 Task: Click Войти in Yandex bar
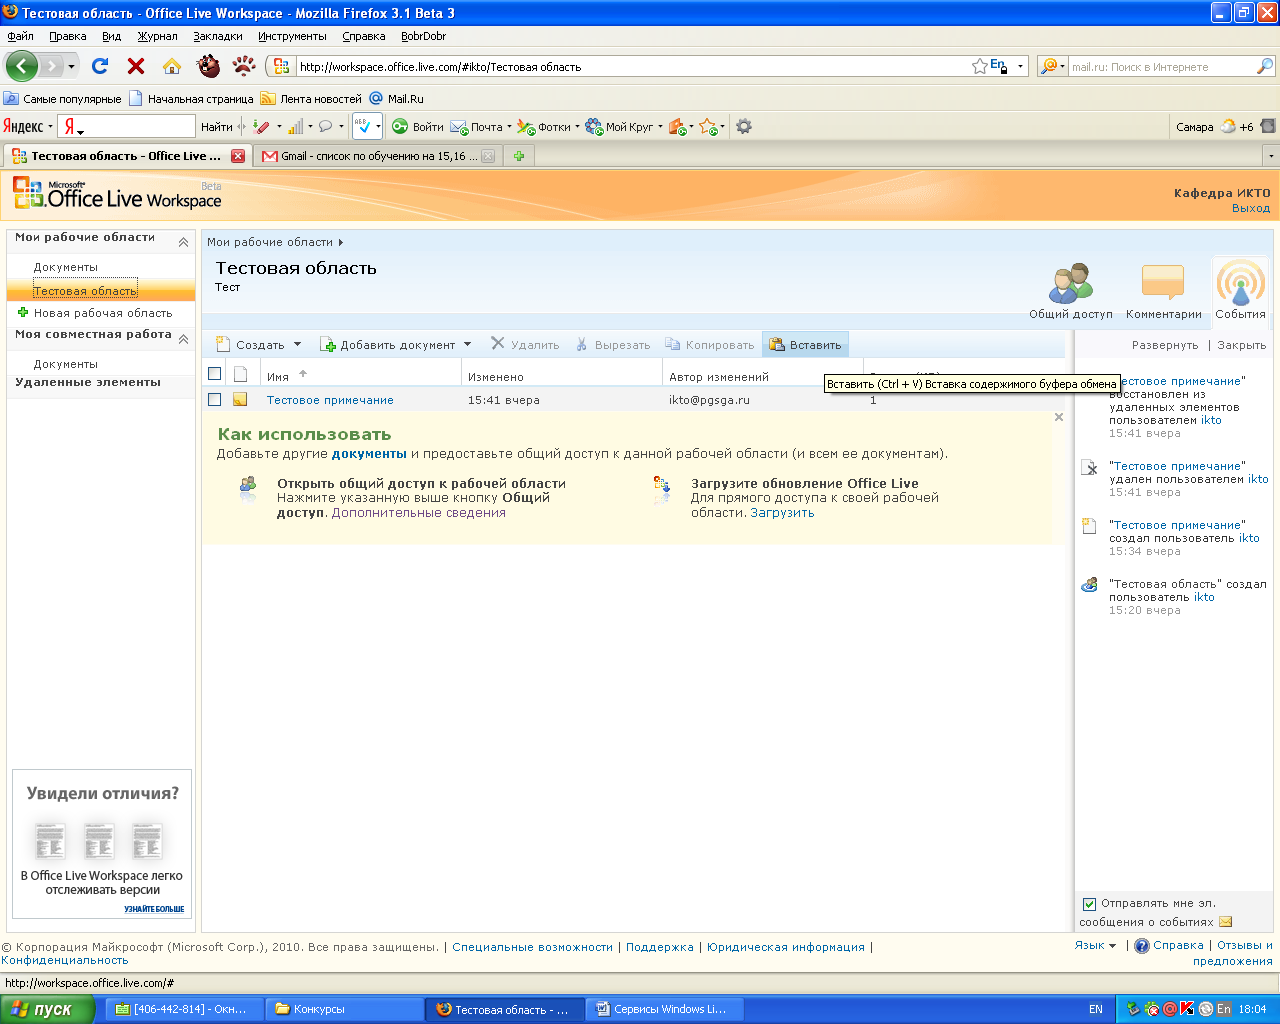pyautogui.click(x=417, y=126)
